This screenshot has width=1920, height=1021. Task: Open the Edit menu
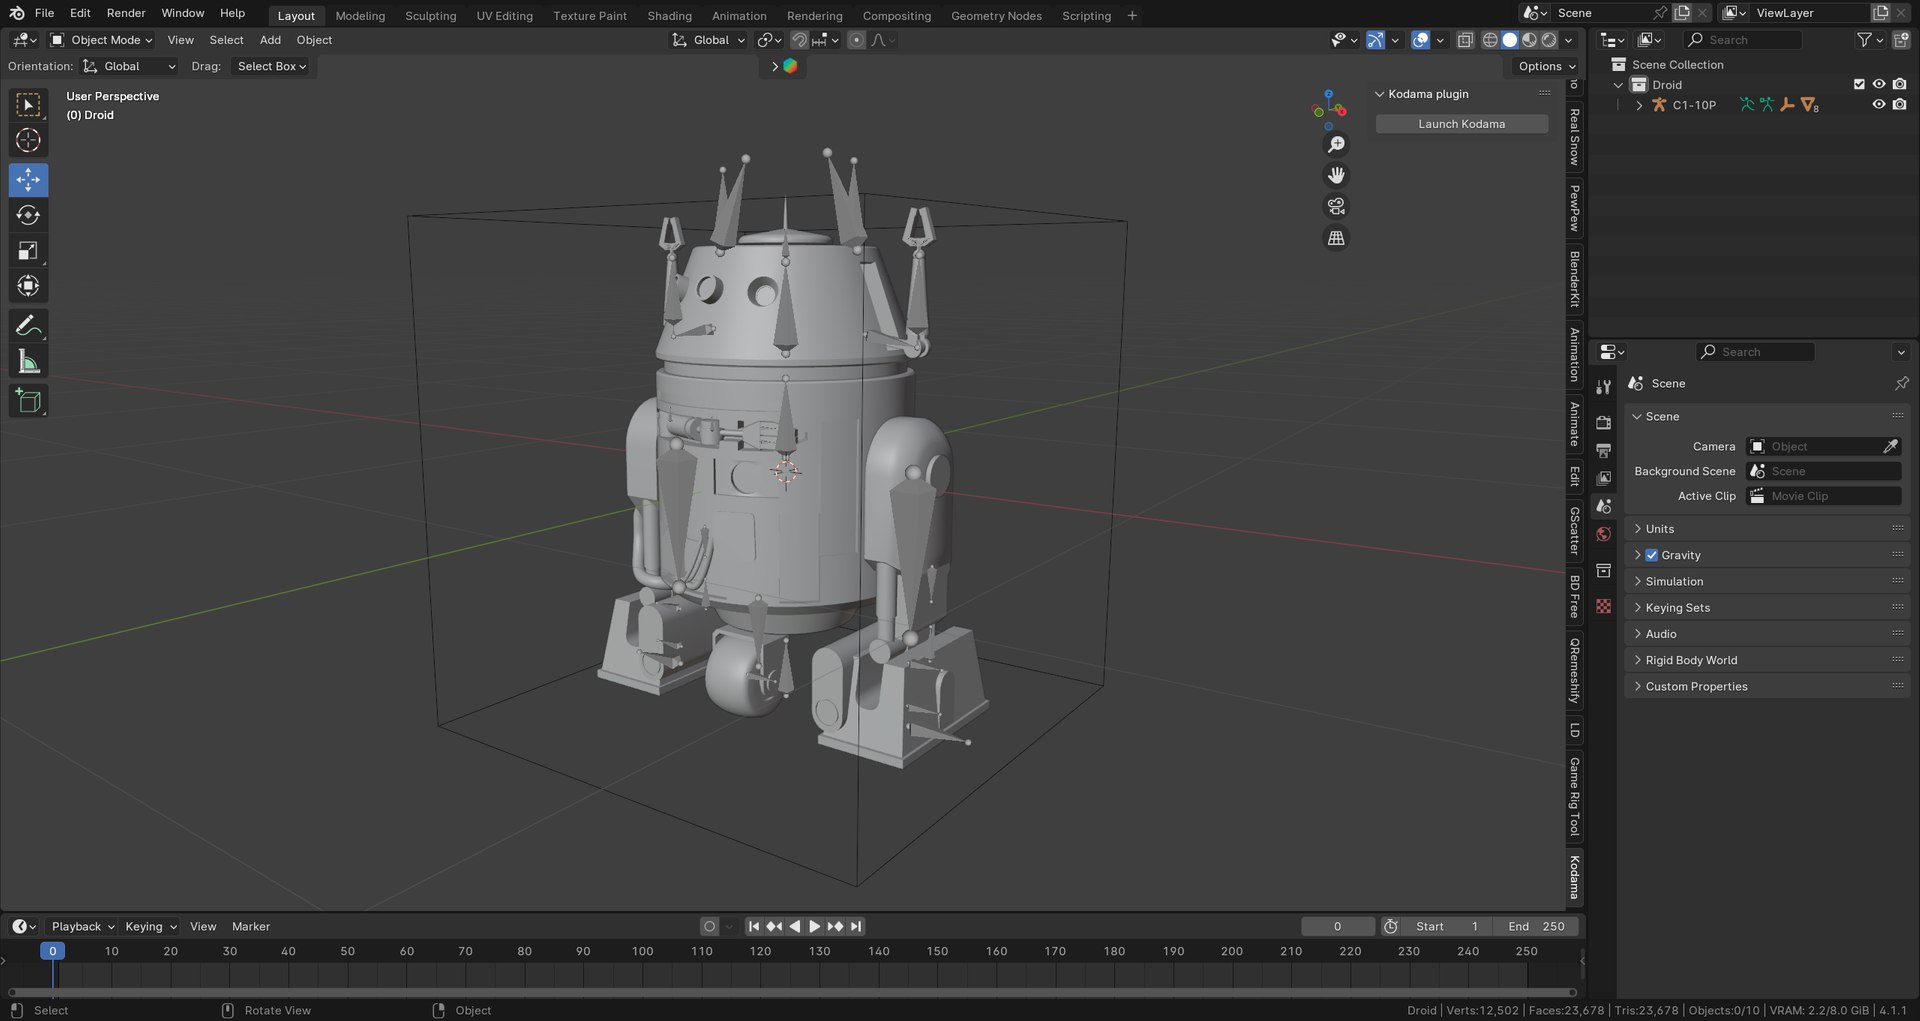pos(80,13)
